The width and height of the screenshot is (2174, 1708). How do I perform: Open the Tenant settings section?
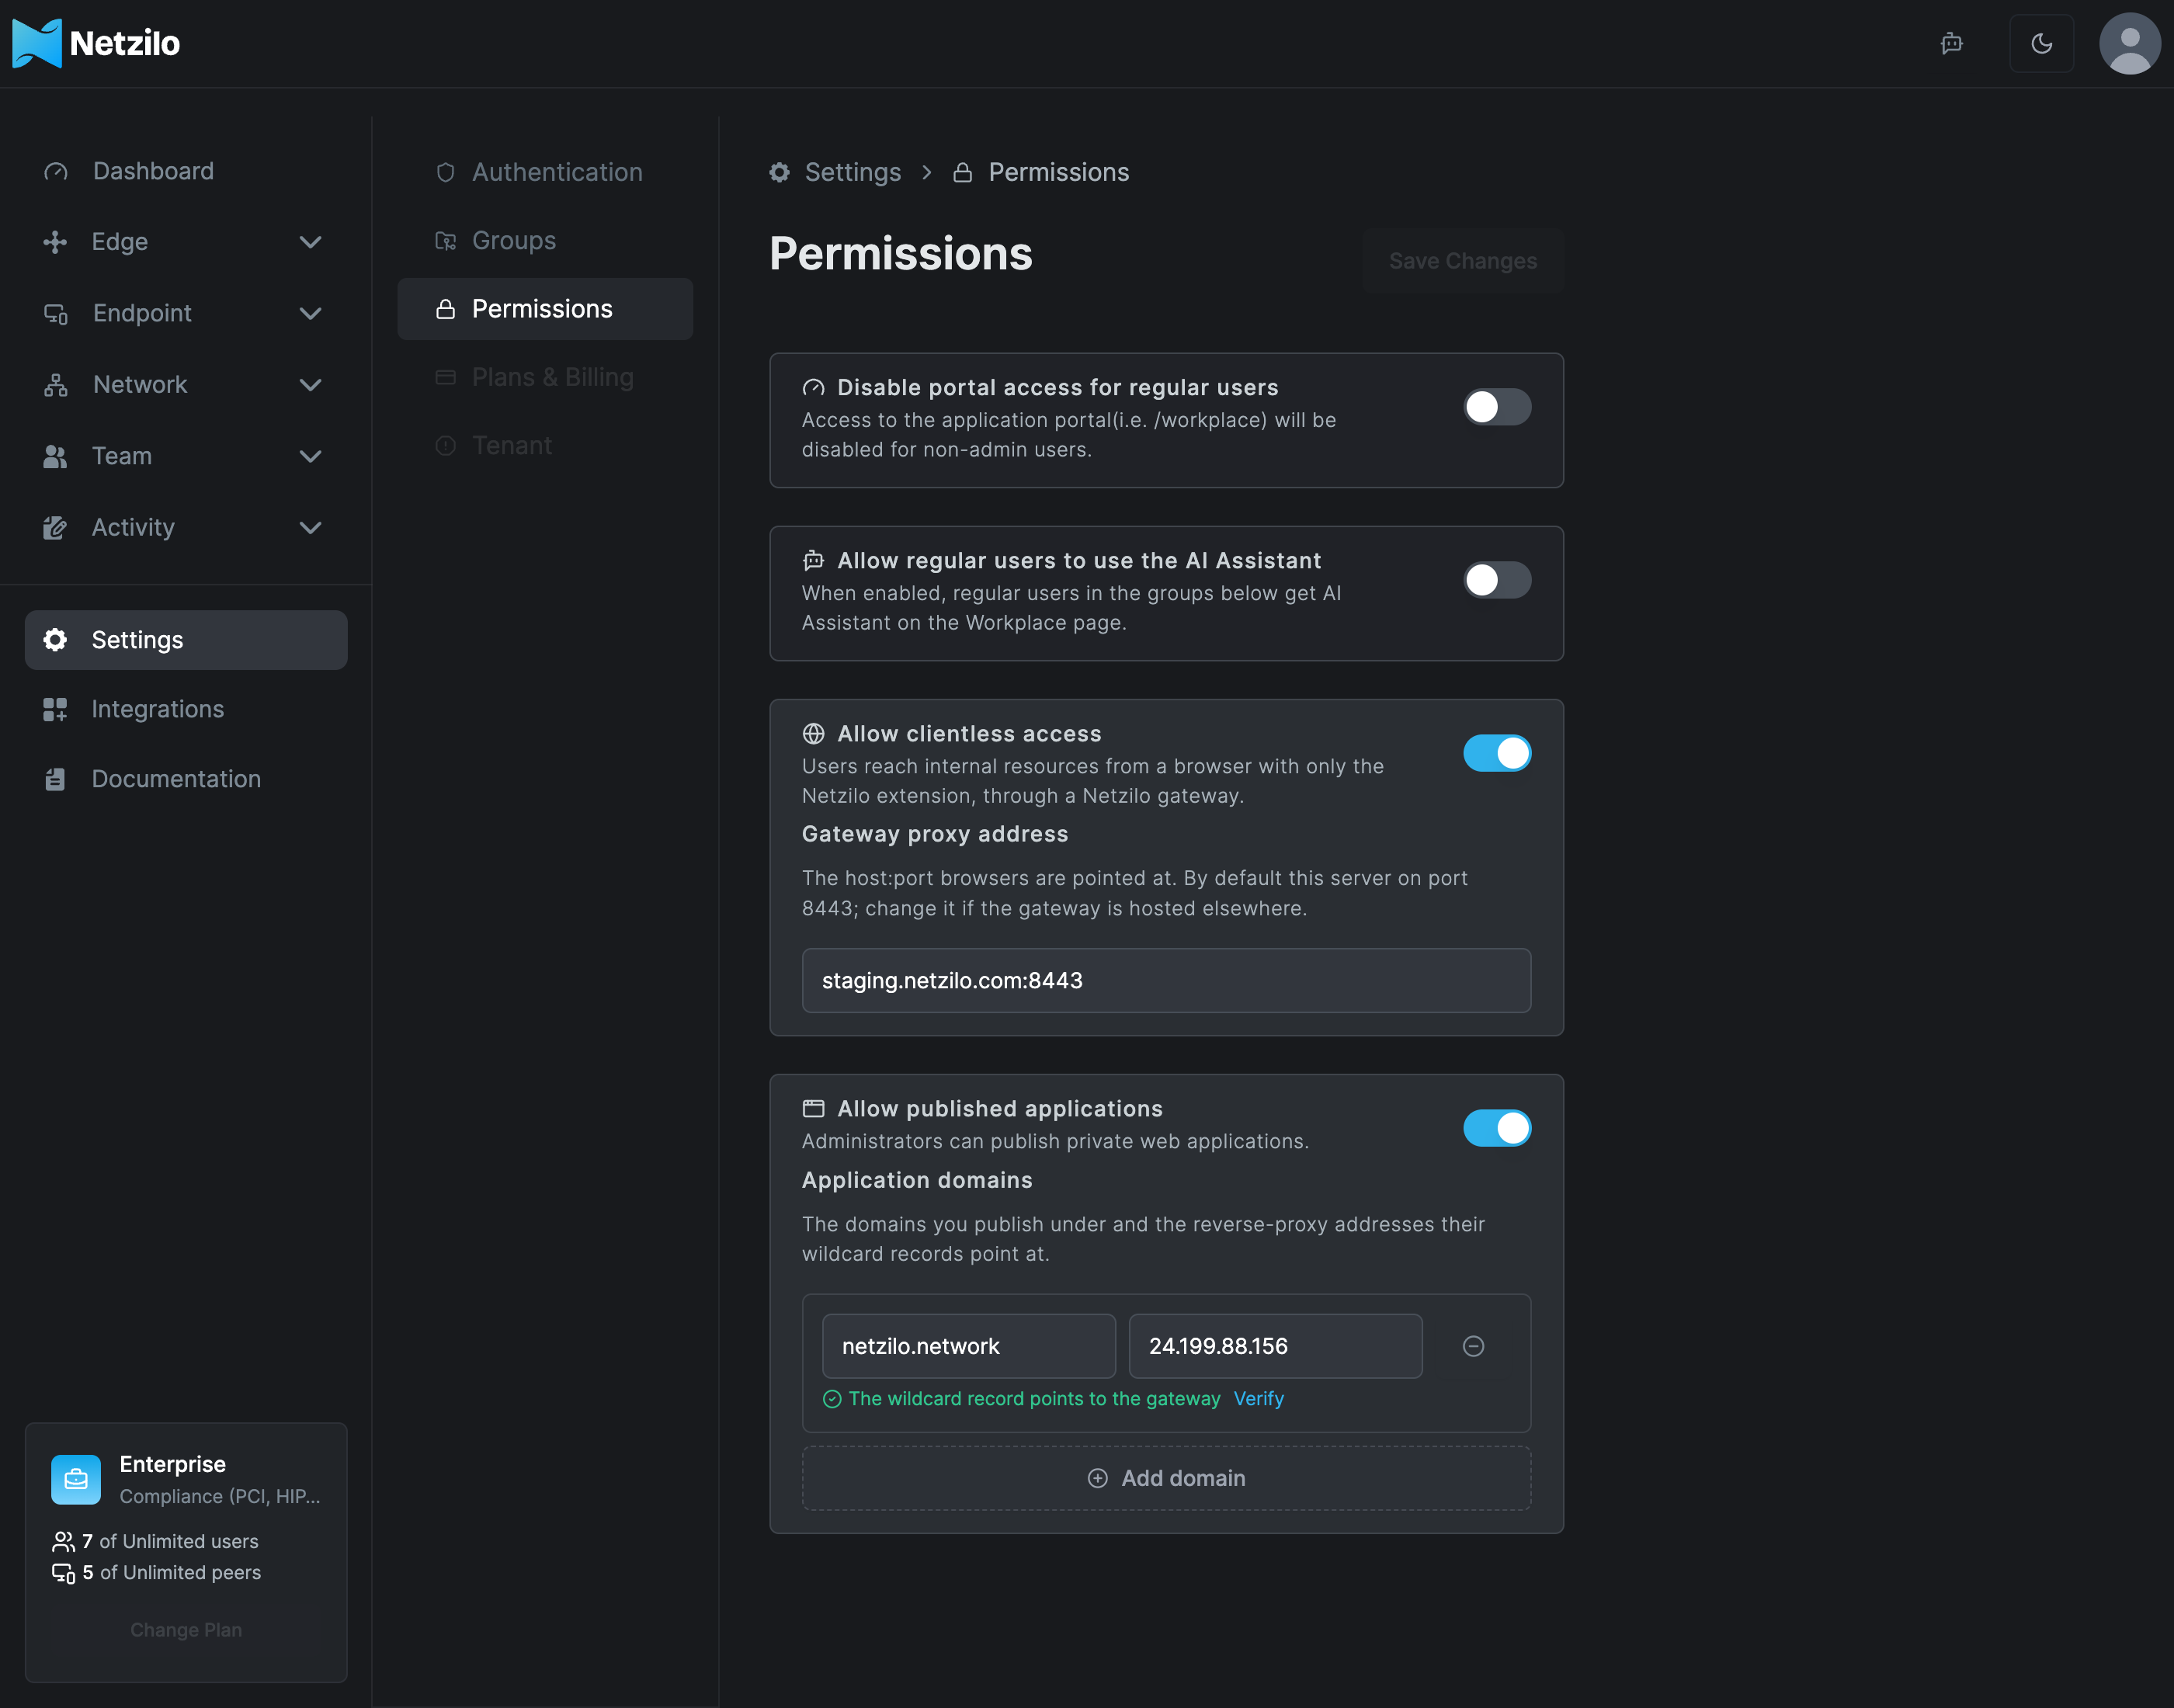click(545, 445)
